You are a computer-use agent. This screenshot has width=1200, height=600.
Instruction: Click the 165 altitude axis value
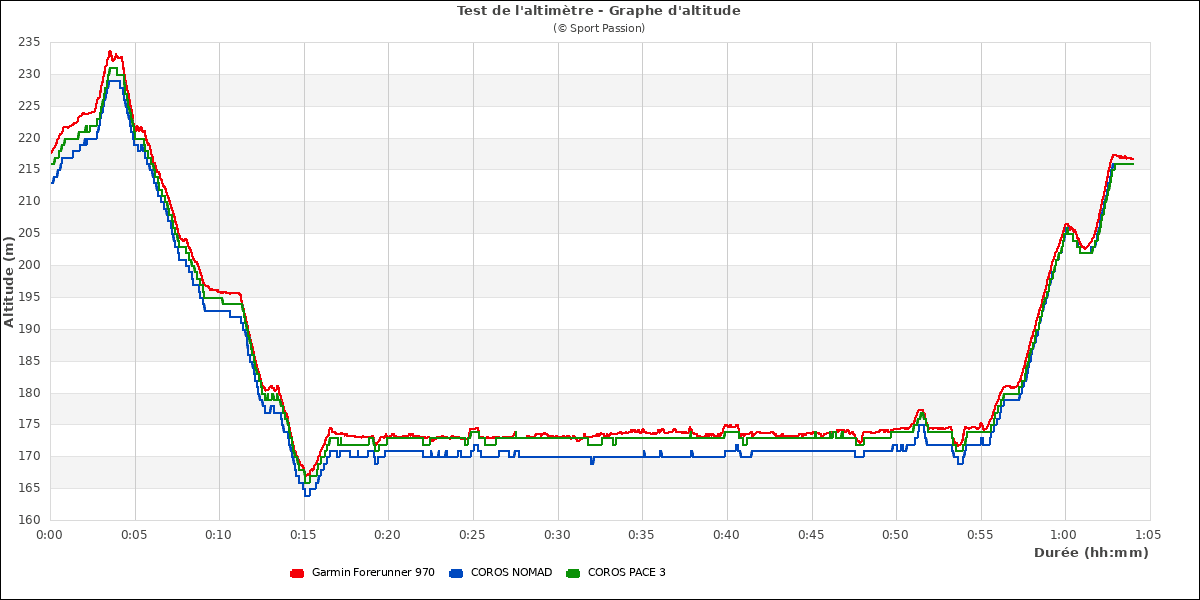coord(29,488)
